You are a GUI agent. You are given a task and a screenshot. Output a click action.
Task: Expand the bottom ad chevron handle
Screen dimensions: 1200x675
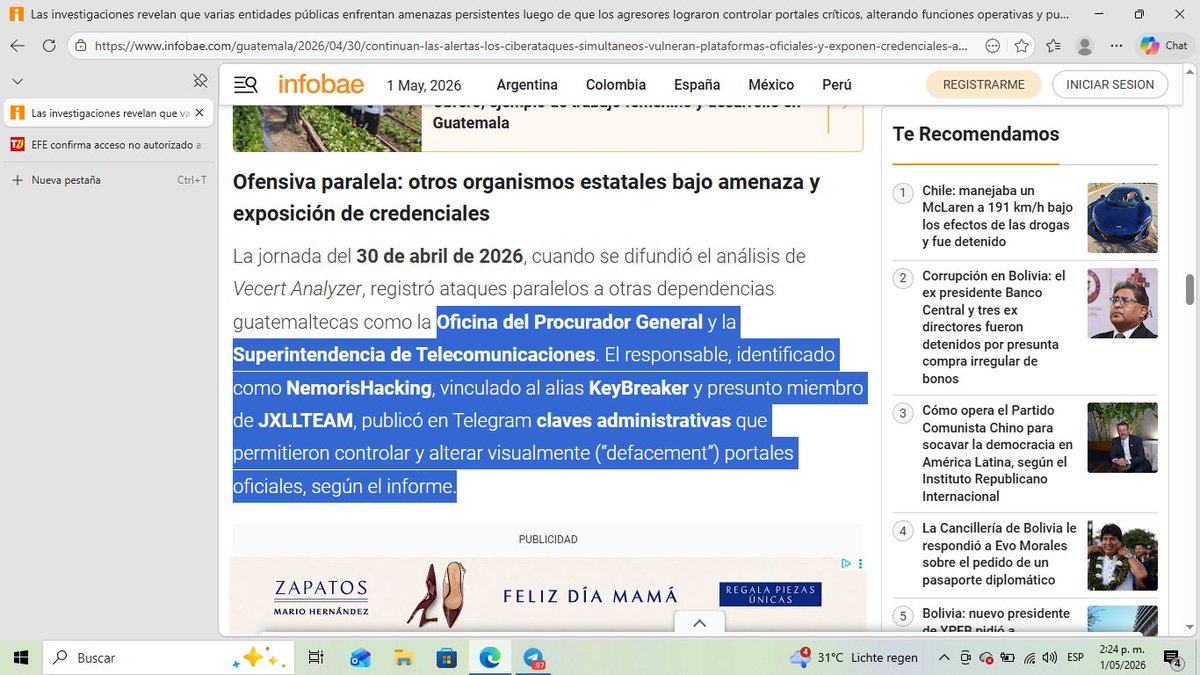700,623
